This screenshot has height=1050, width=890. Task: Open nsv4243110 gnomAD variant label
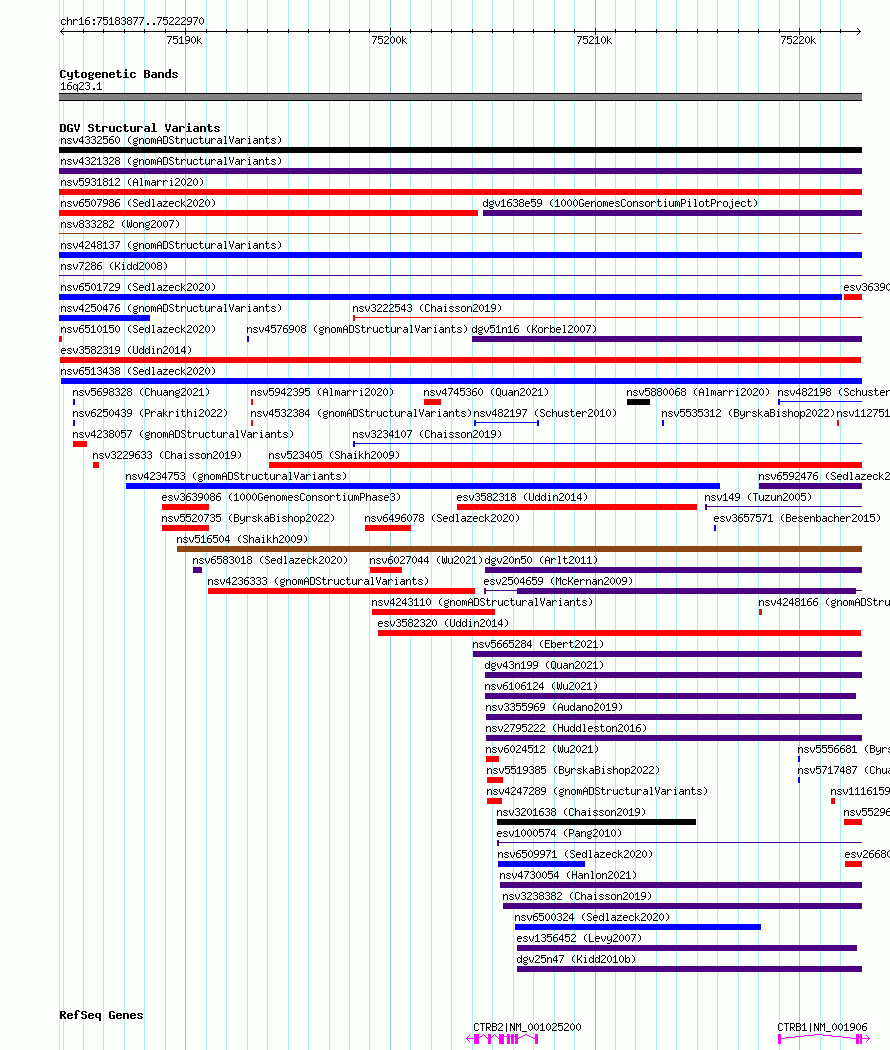[x=482, y=603]
